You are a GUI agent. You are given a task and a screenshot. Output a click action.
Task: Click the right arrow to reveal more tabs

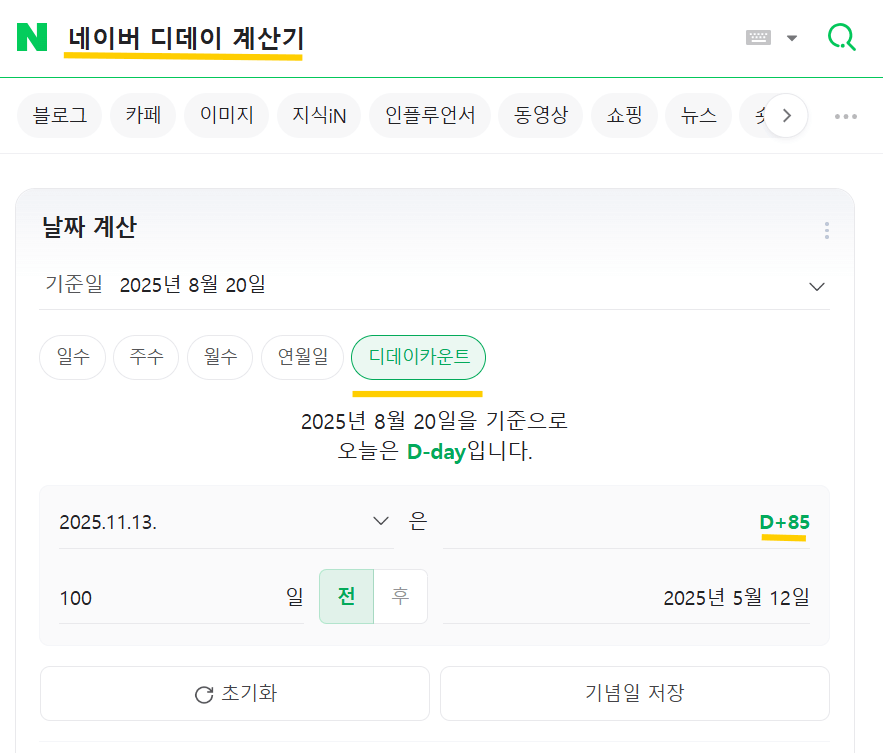pos(787,115)
